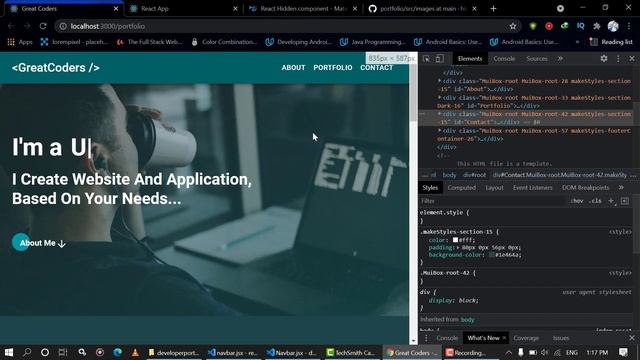Open the taskbar search icon
This screenshot has height=360, width=640.
27,352
